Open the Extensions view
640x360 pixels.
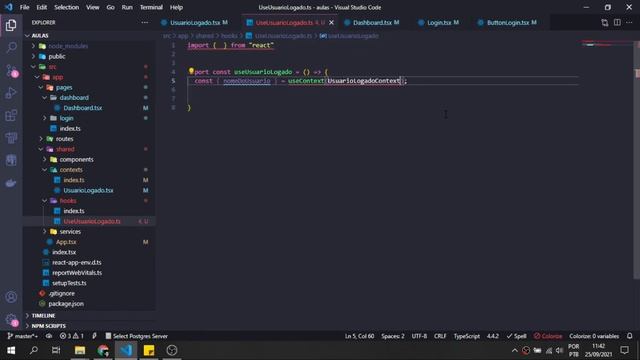11,116
